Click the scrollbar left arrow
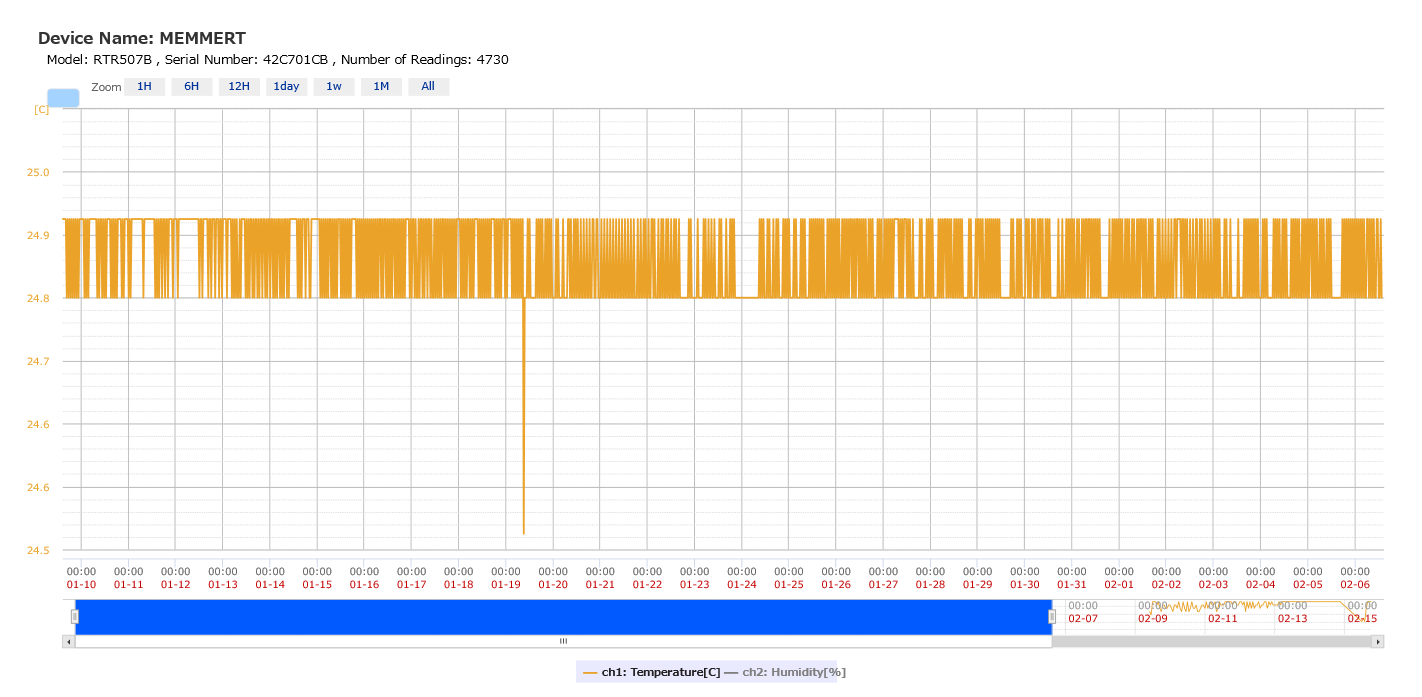This screenshot has height=697, width=1422. (68, 641)
